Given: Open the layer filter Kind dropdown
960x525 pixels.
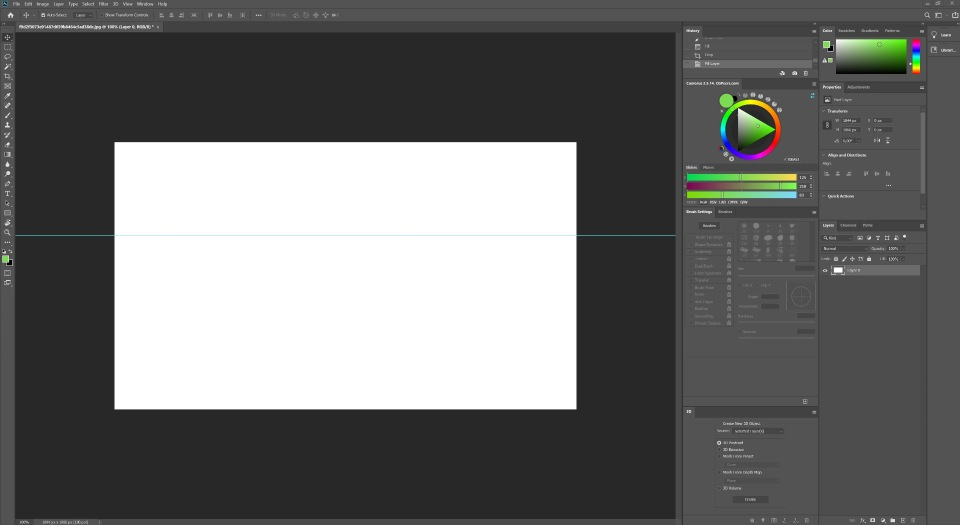Looking at the screenshot, I should (x=837, y=238).
